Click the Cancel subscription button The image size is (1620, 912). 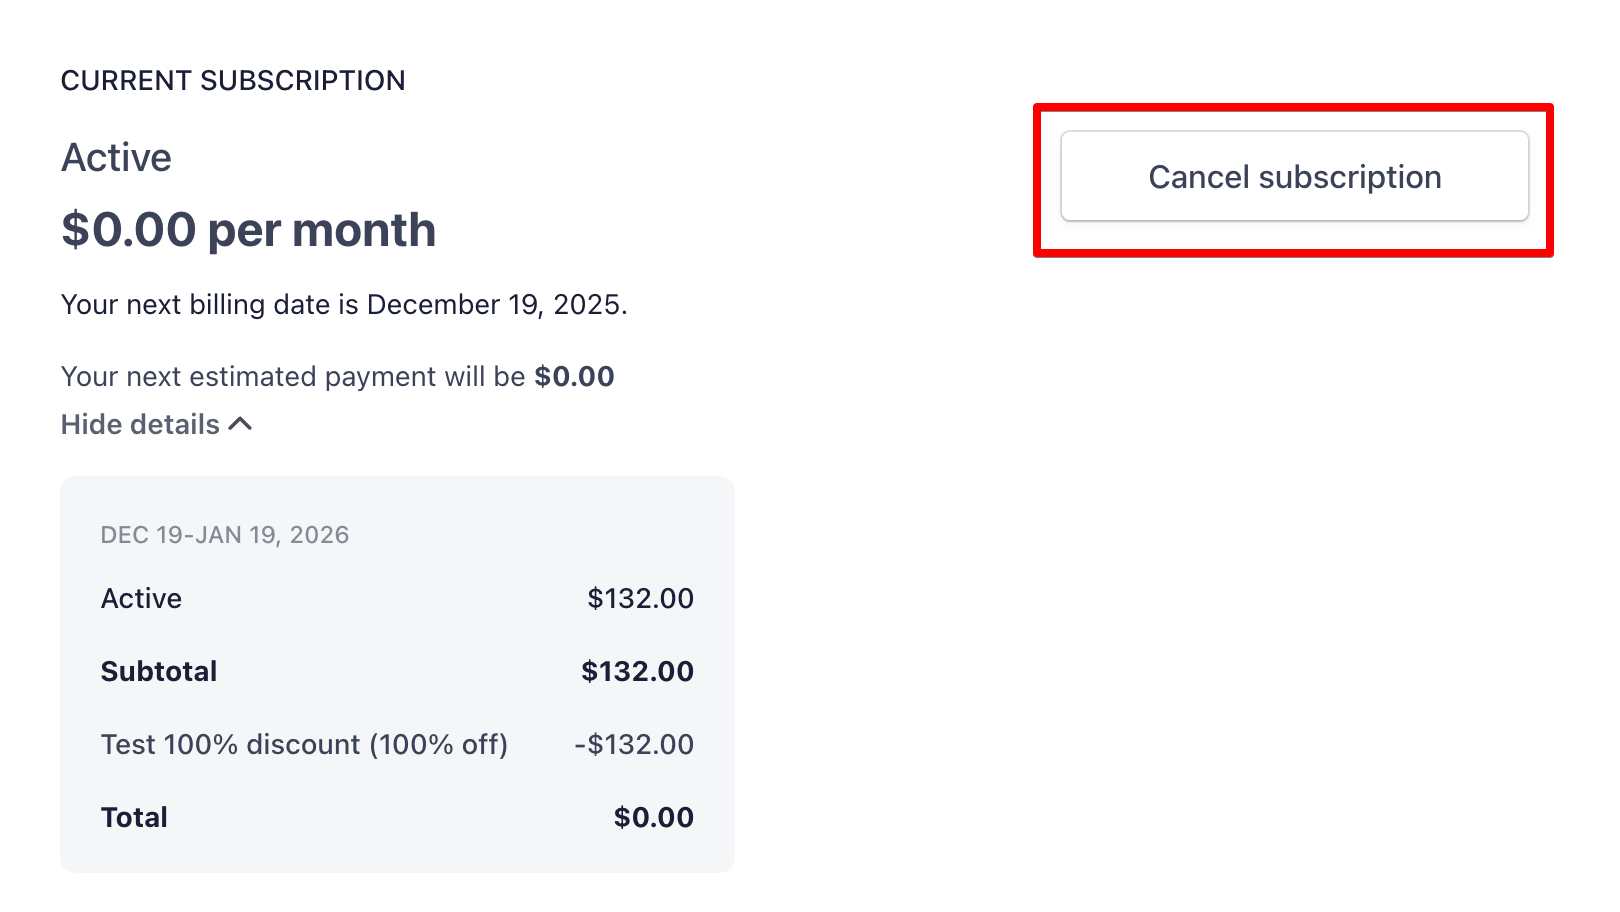[x=1294, y=177]
